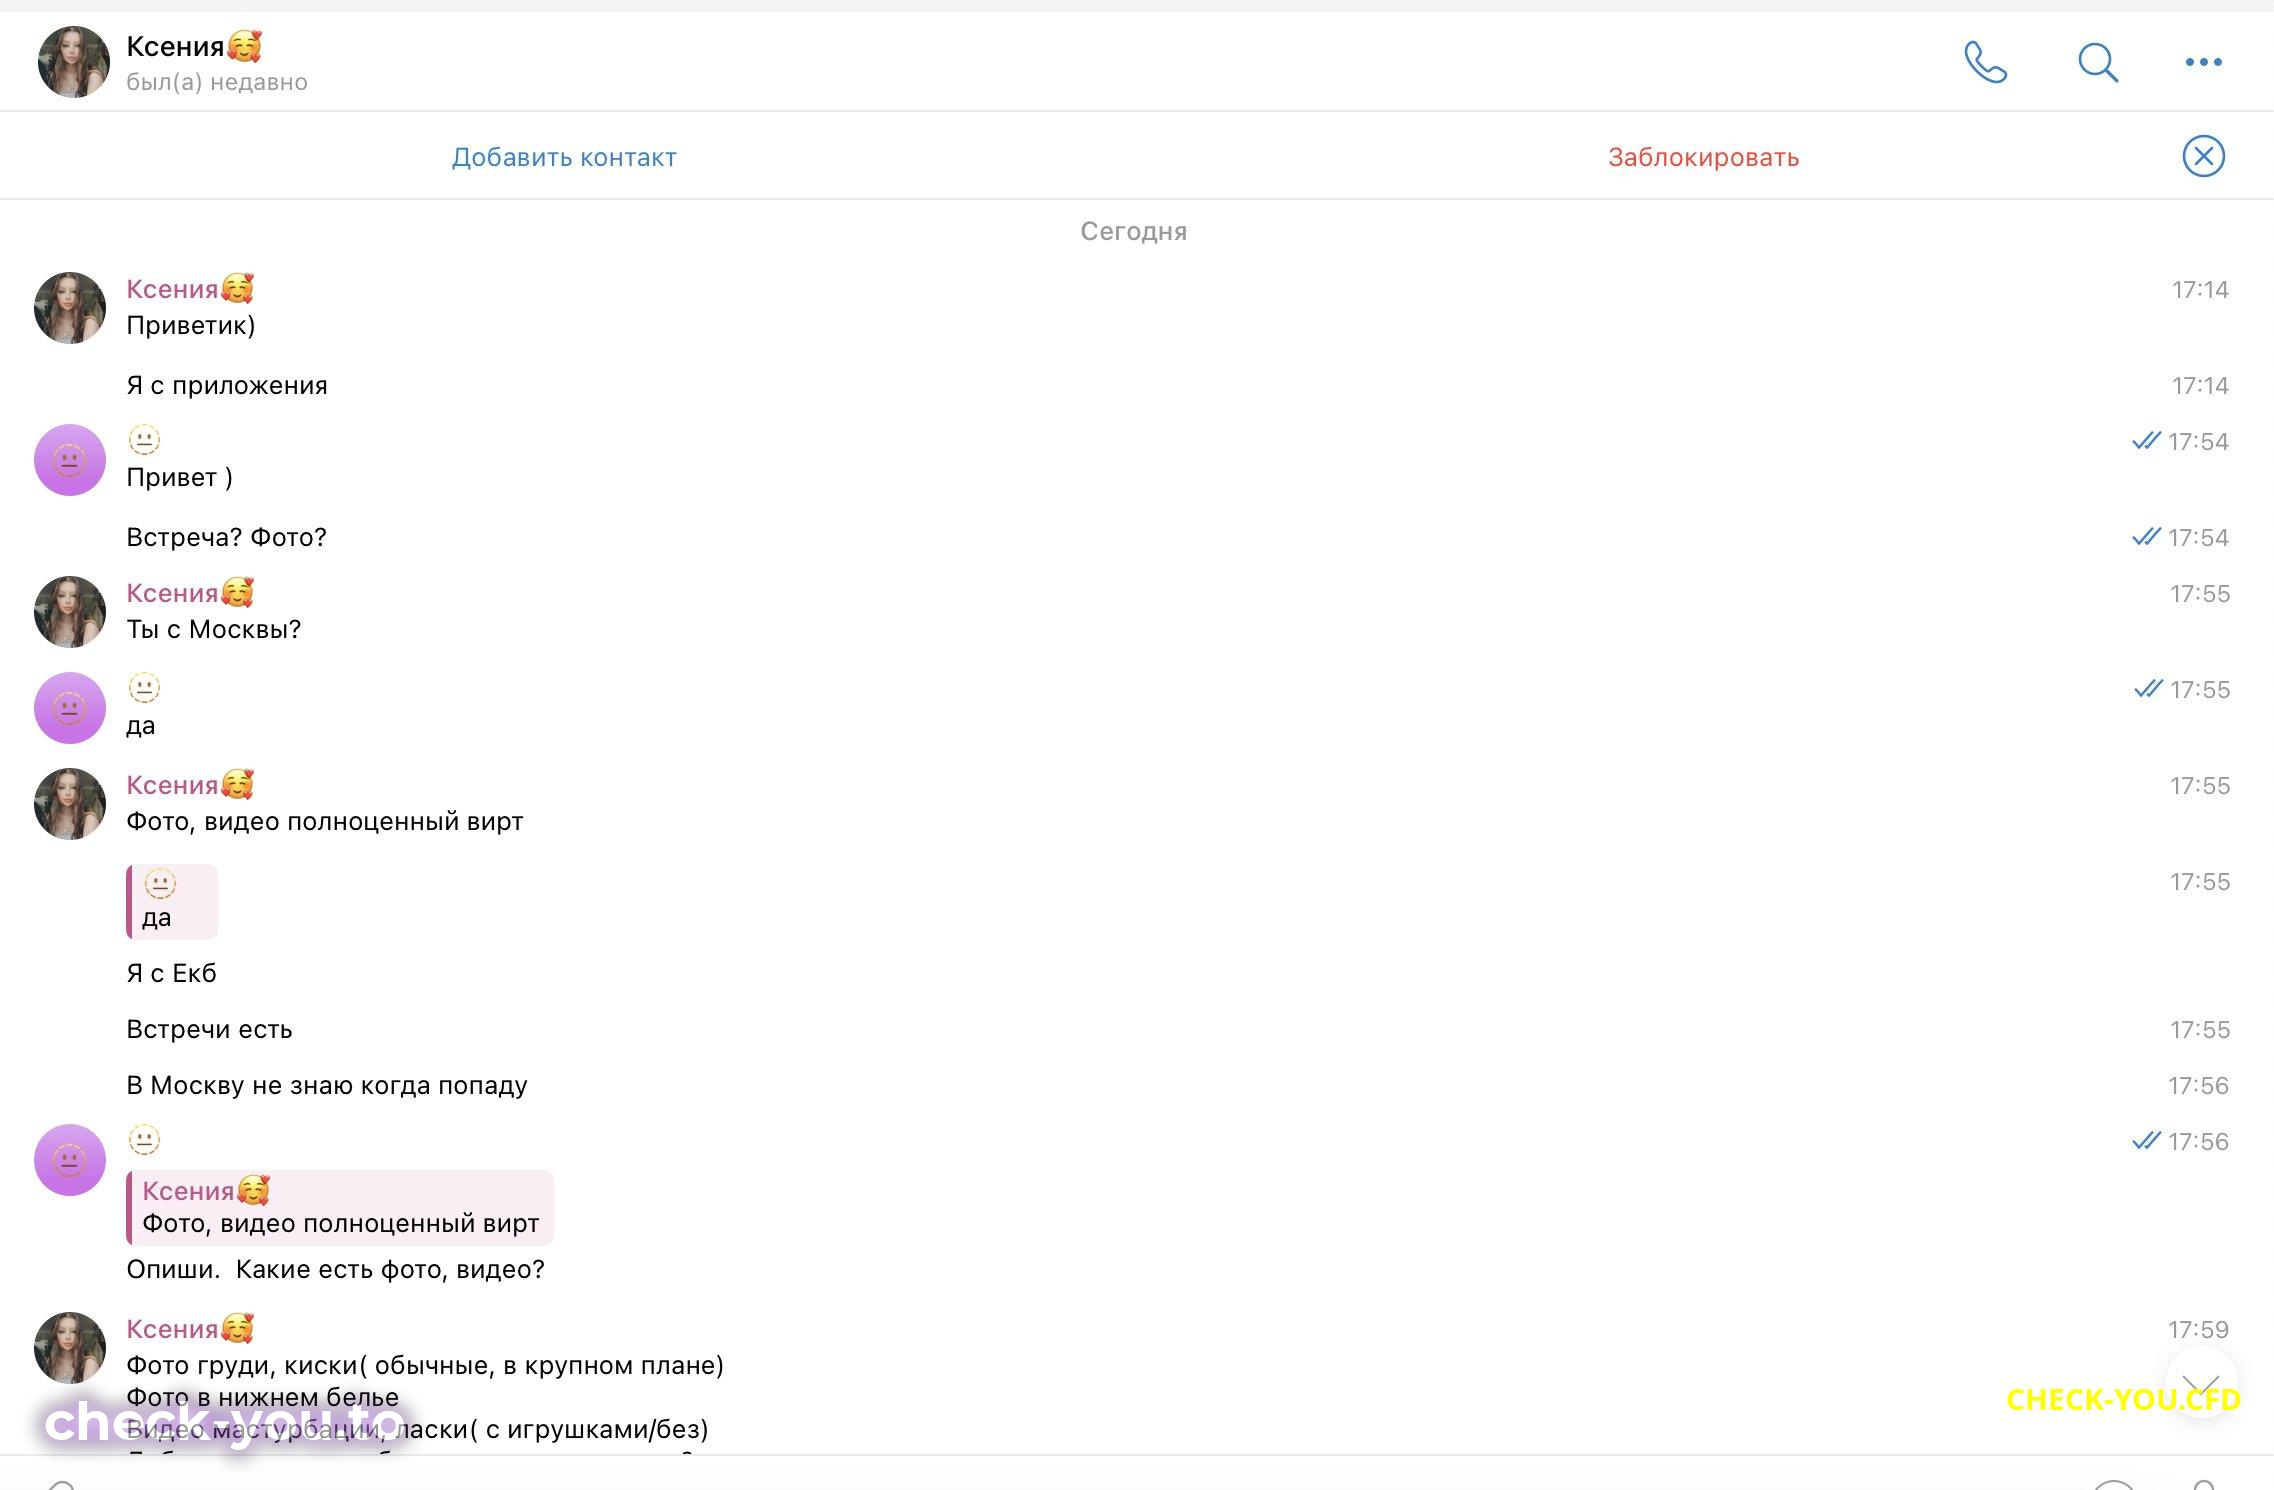Click sender name Ксения above Приветик)
The height and width of the screenshot is (1490, 2274).
(x=190, y=289)
